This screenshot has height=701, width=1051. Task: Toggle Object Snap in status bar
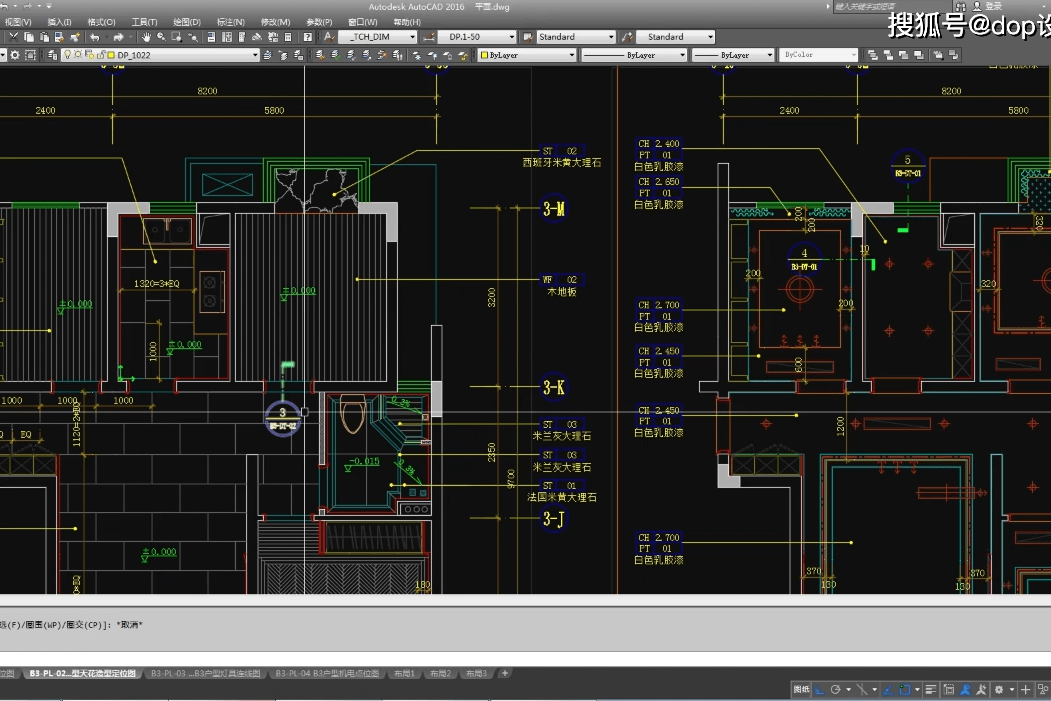[904, 690]
